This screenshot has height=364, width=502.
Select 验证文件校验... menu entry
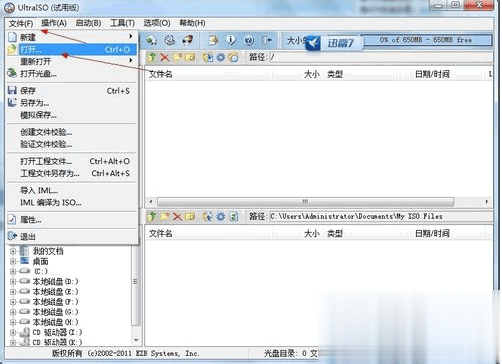pyautogui.click(x=72, y=144)
